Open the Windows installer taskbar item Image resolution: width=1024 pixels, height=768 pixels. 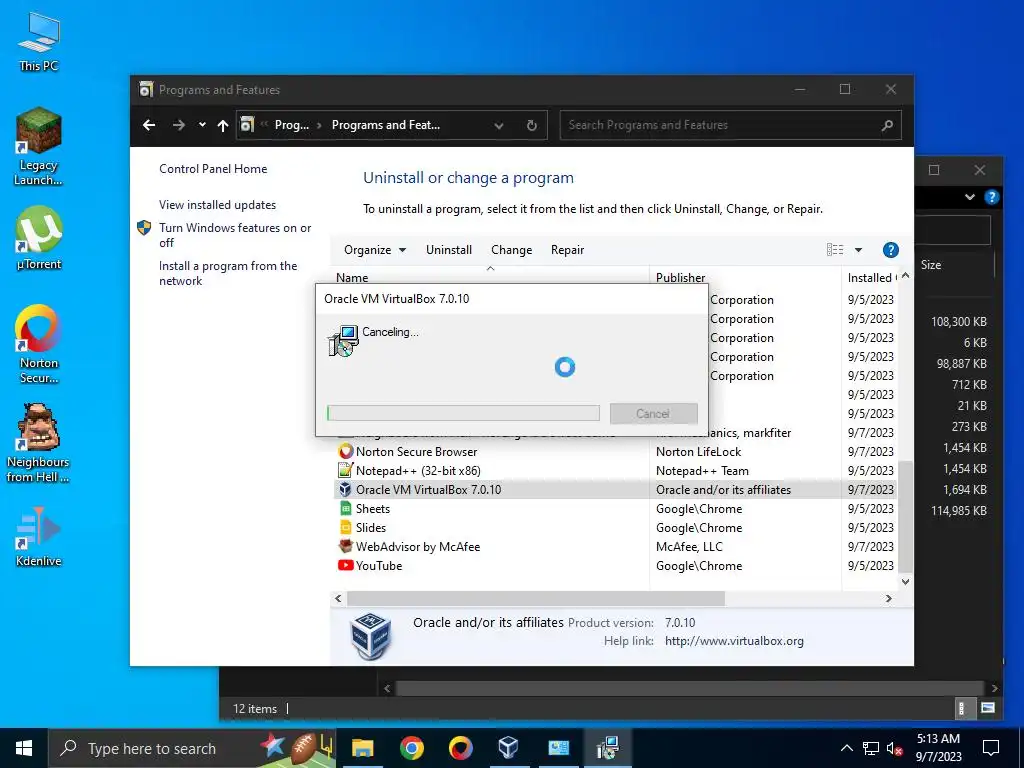607,748
